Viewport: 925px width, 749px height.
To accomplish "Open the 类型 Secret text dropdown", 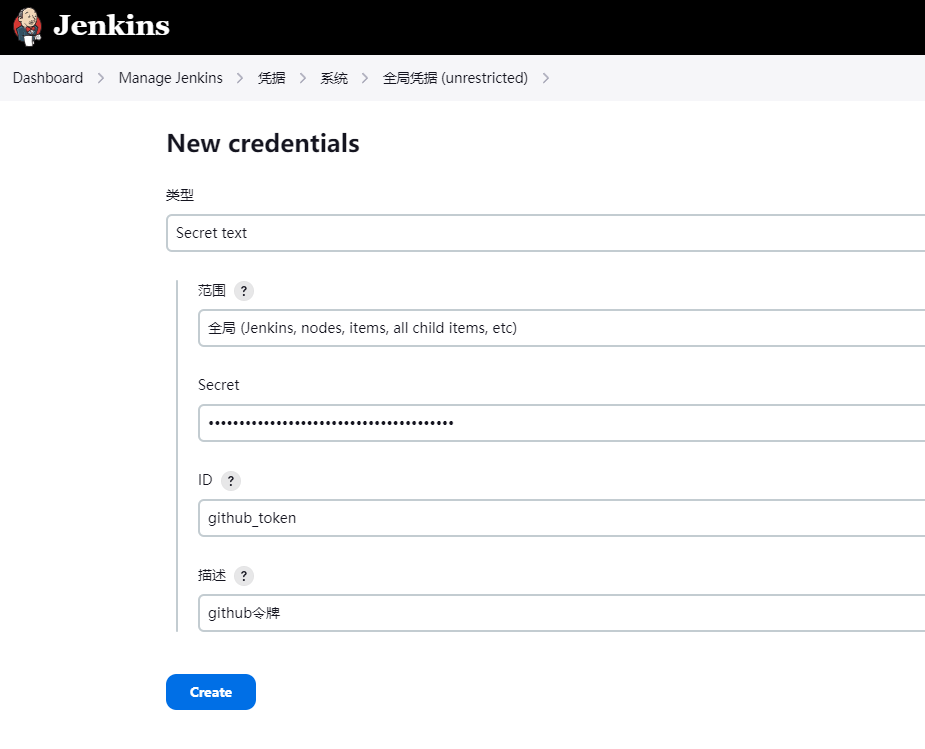I will [x=546, y=233].
